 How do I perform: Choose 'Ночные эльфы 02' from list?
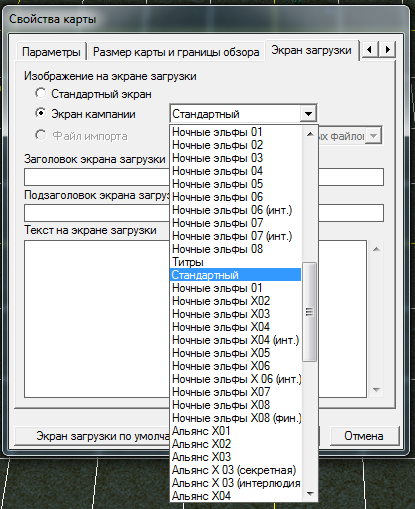236,145
